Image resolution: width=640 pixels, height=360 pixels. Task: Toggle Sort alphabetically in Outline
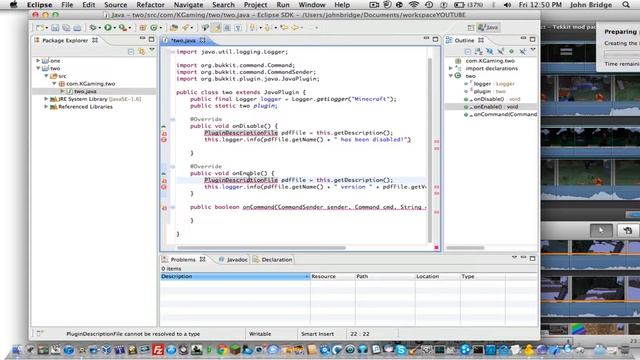click(x=478, y=51)
